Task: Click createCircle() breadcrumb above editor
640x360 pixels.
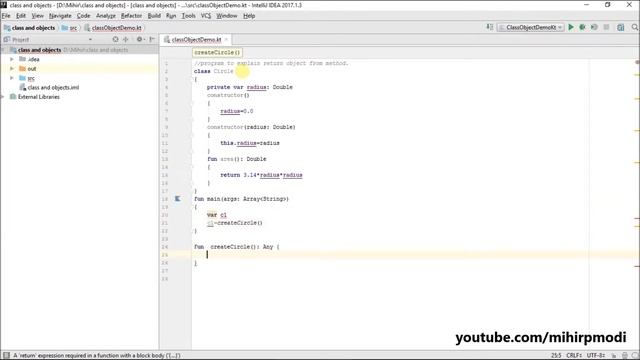Action: click(x=217, y=52)
